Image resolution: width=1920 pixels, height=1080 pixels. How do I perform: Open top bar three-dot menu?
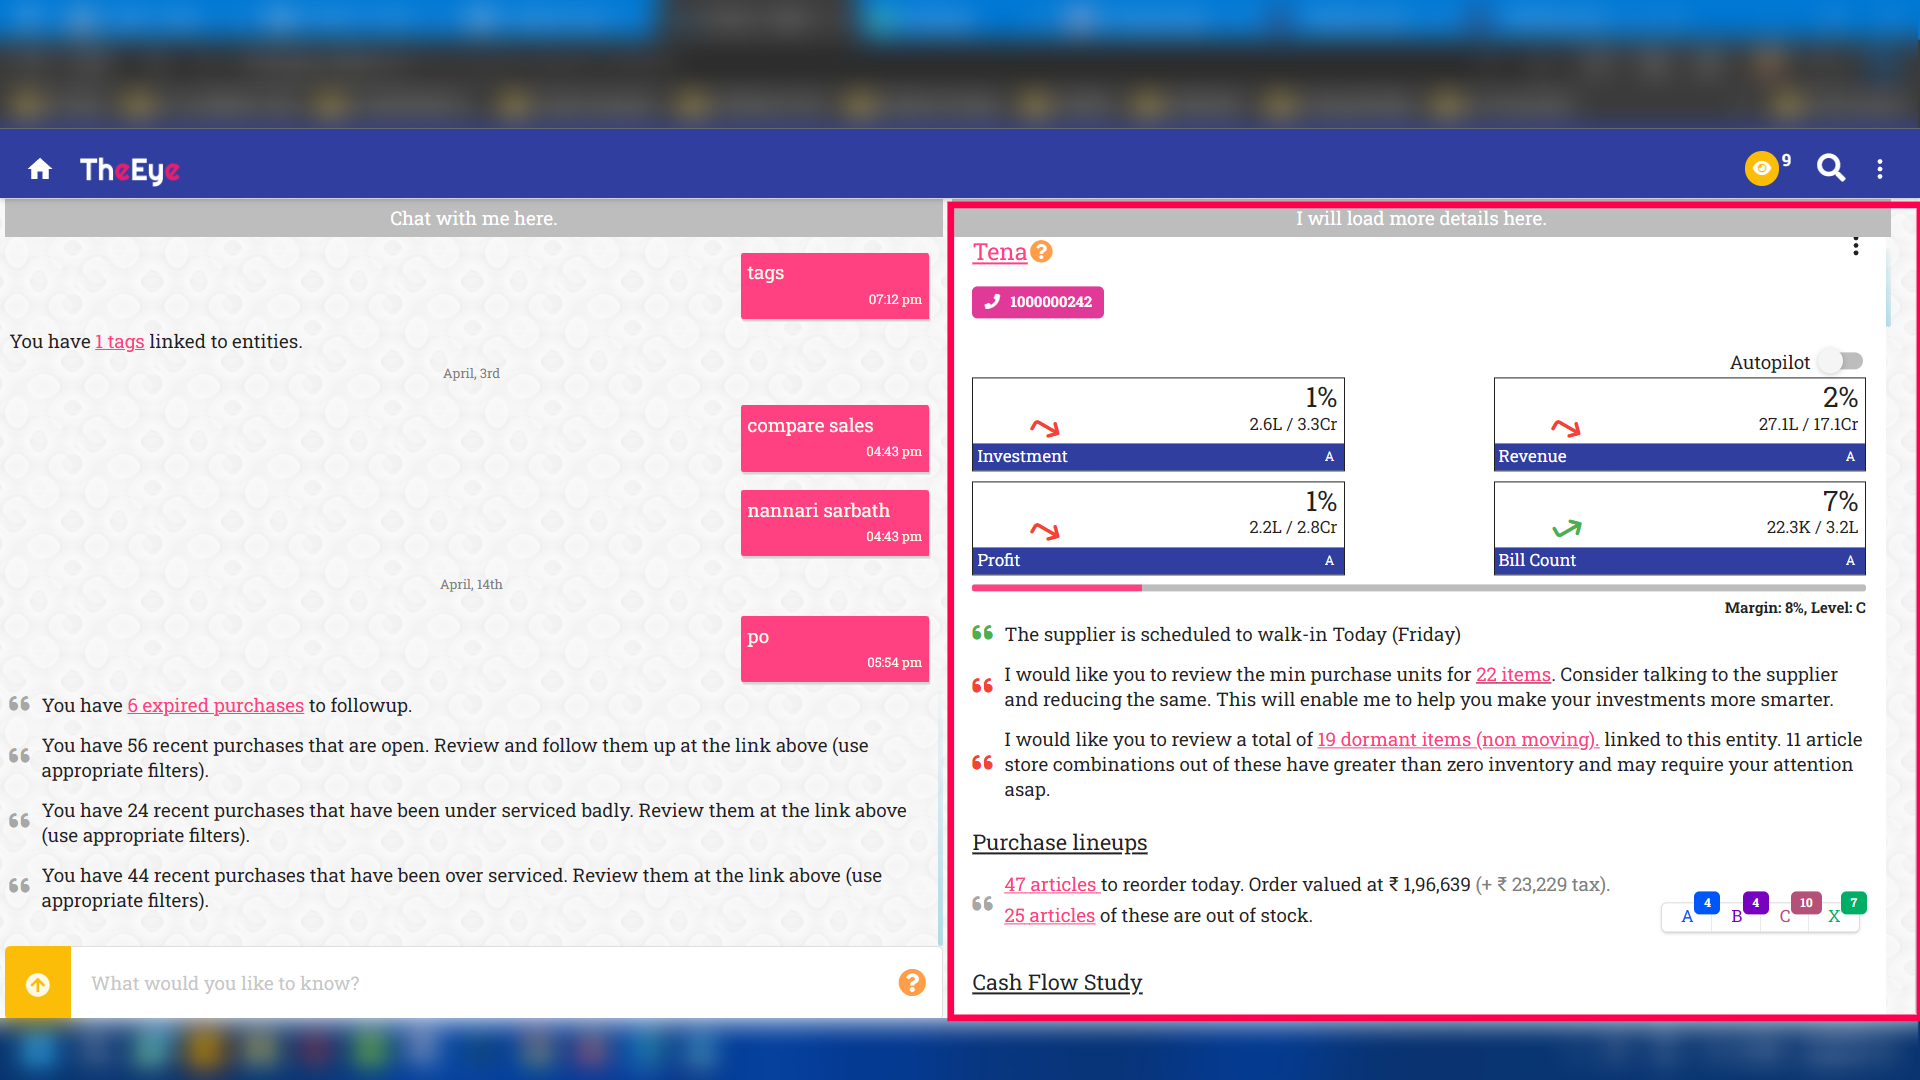coord(1880,169)
